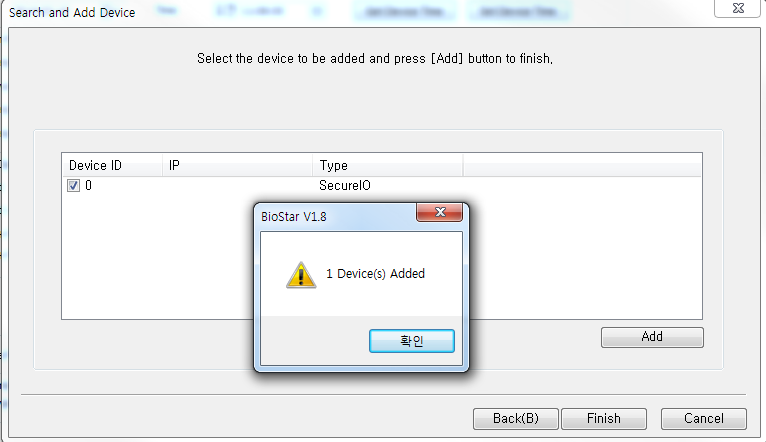Go back with the Back(B) button
This screenshot has height=442, width=766.
click(515, 419)
